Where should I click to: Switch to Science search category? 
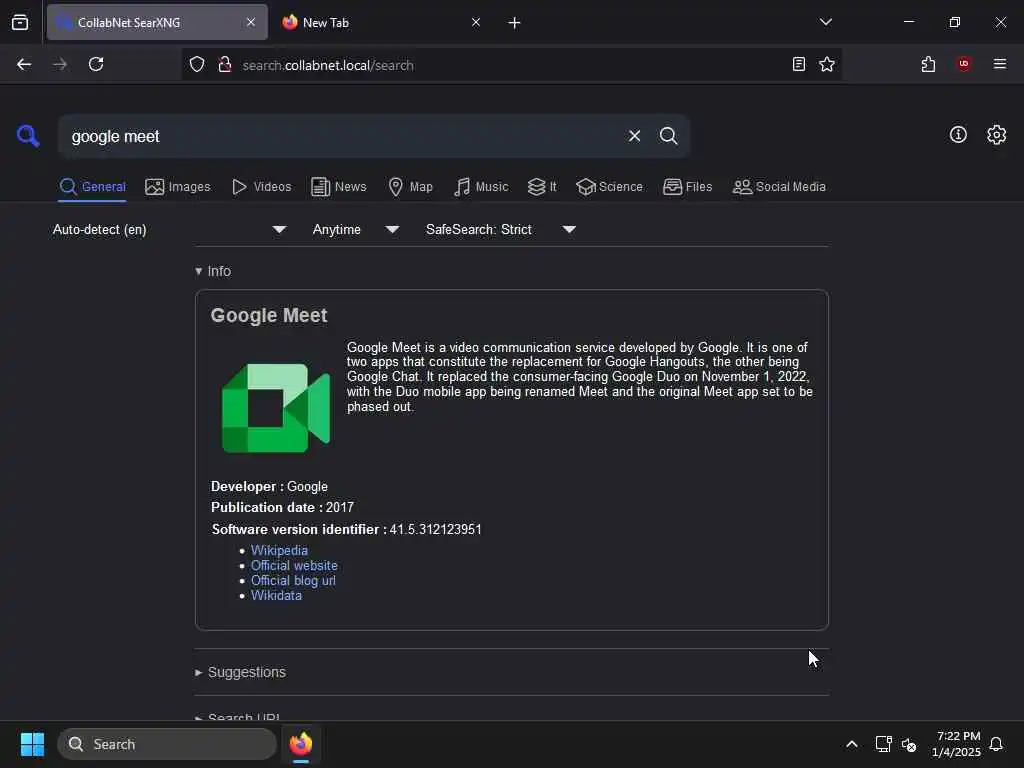coord(609,187)
